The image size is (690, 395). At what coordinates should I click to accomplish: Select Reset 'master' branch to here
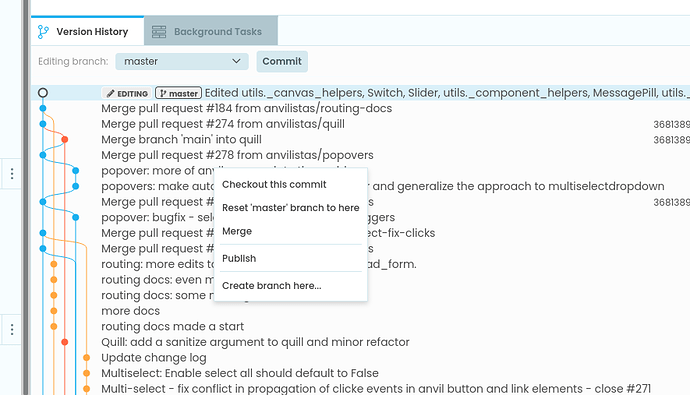click(x=290, y=208)
